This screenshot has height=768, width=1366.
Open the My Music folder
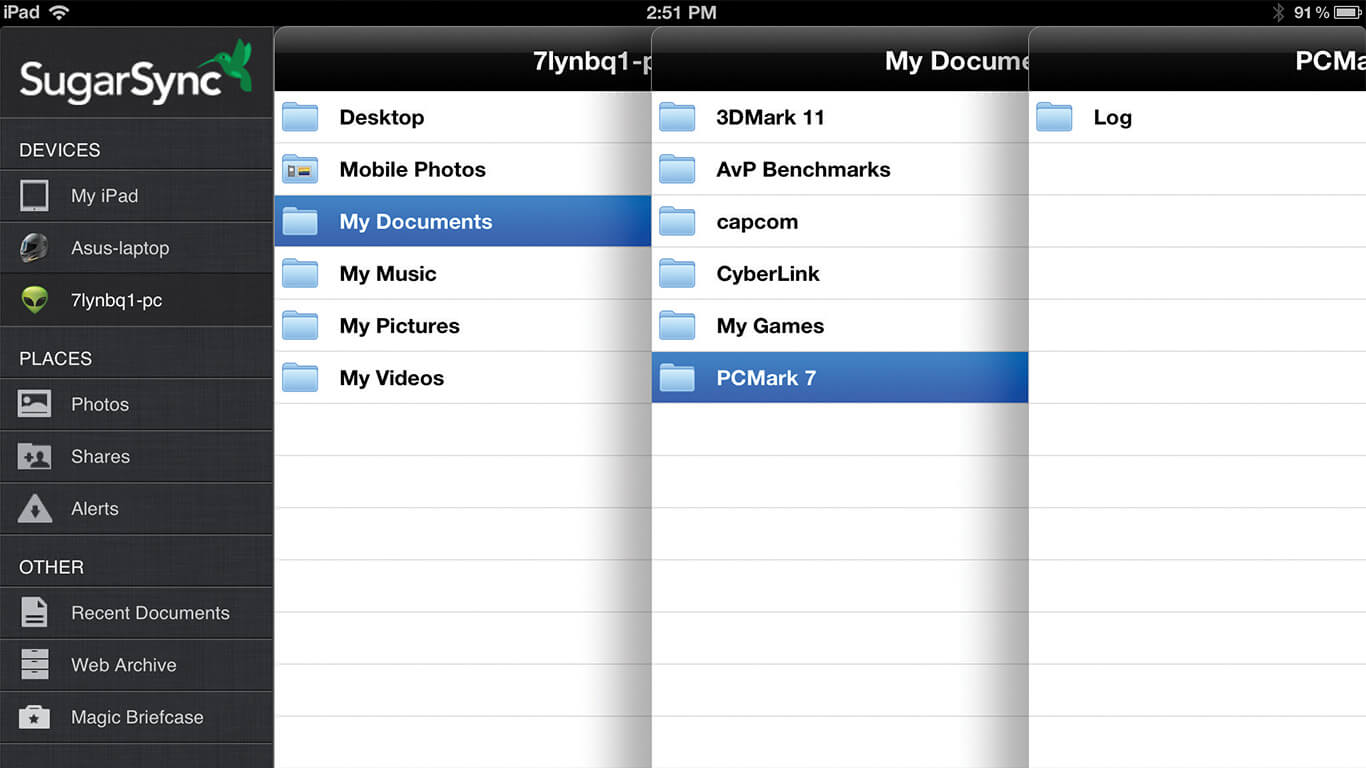(387, 273)
